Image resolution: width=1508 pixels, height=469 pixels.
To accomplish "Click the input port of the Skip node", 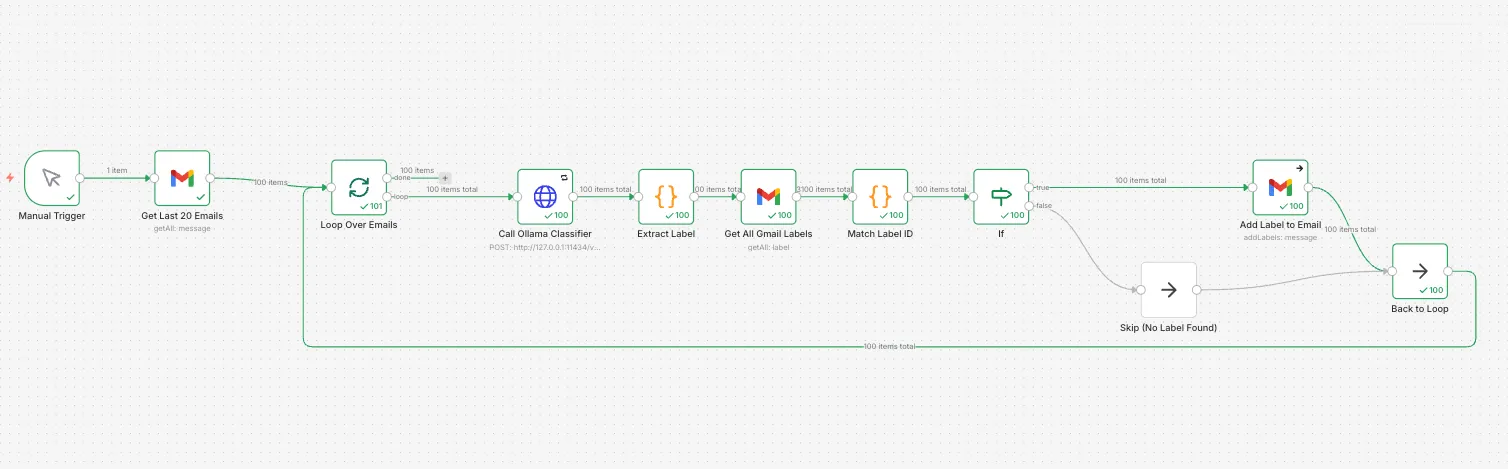I will [1140, 290].
